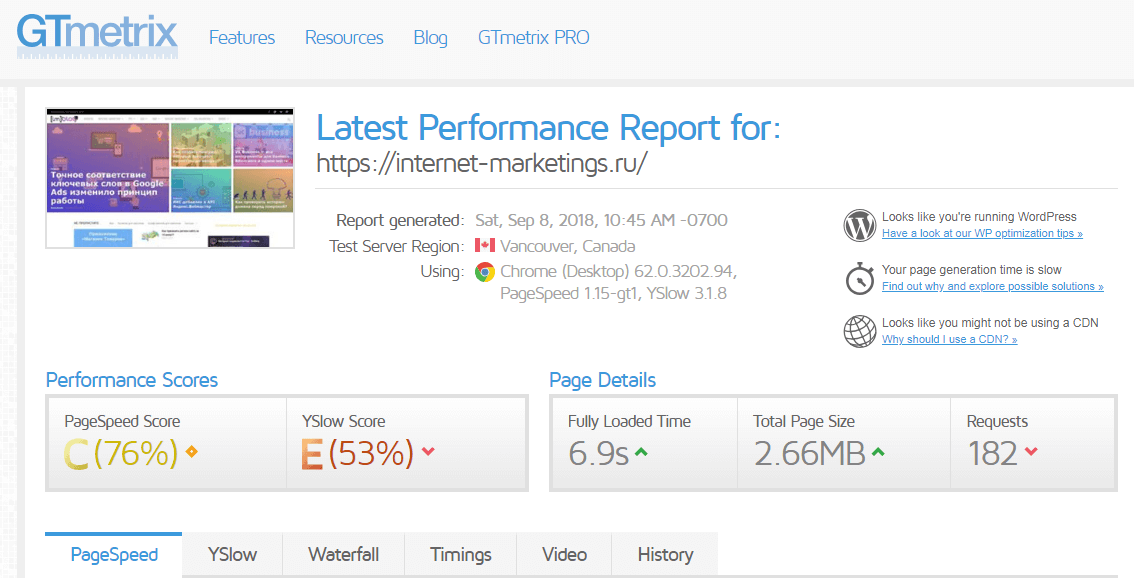This screenshot has height=578, width=1134.
Task: Click the WordPress logo icon
Action: point(860,225)
